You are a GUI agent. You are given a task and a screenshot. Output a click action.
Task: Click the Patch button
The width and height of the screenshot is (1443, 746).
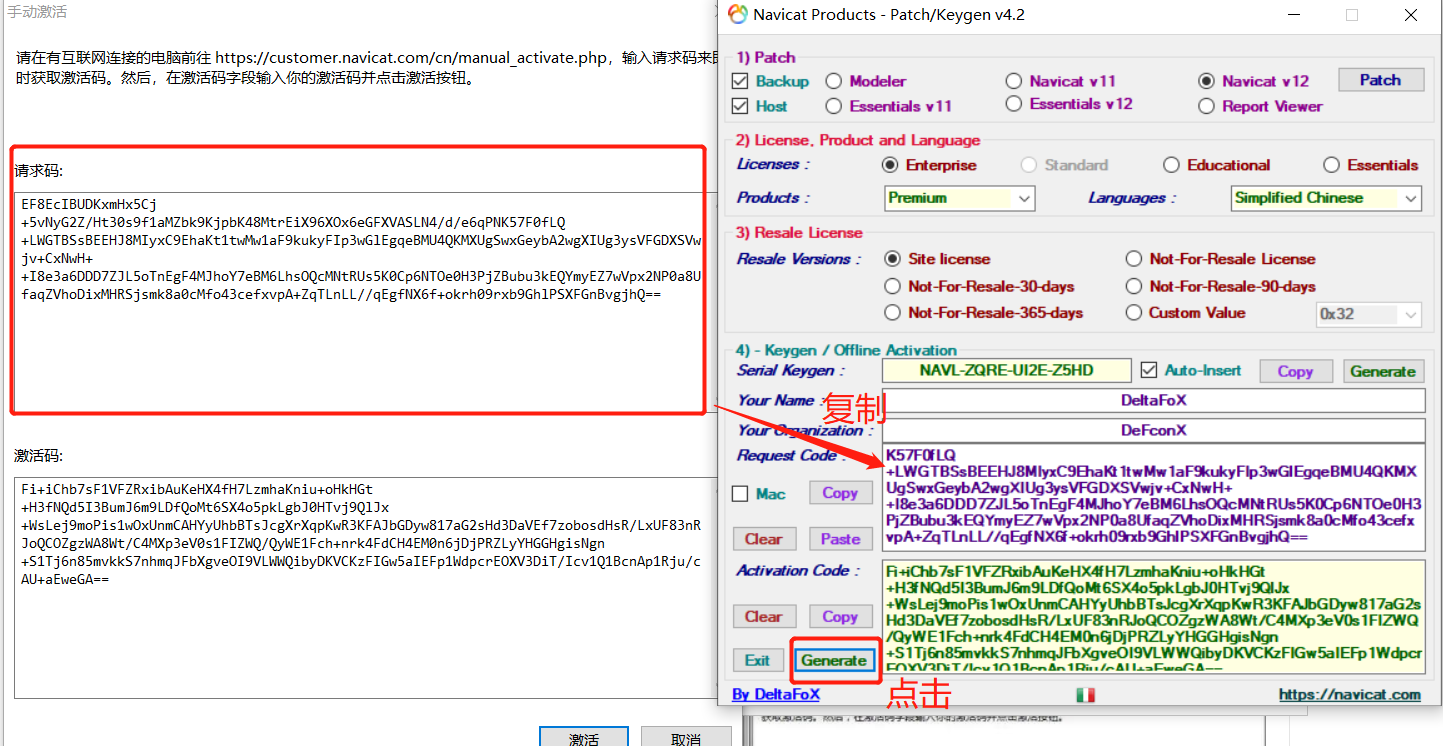coord(1380,80)
